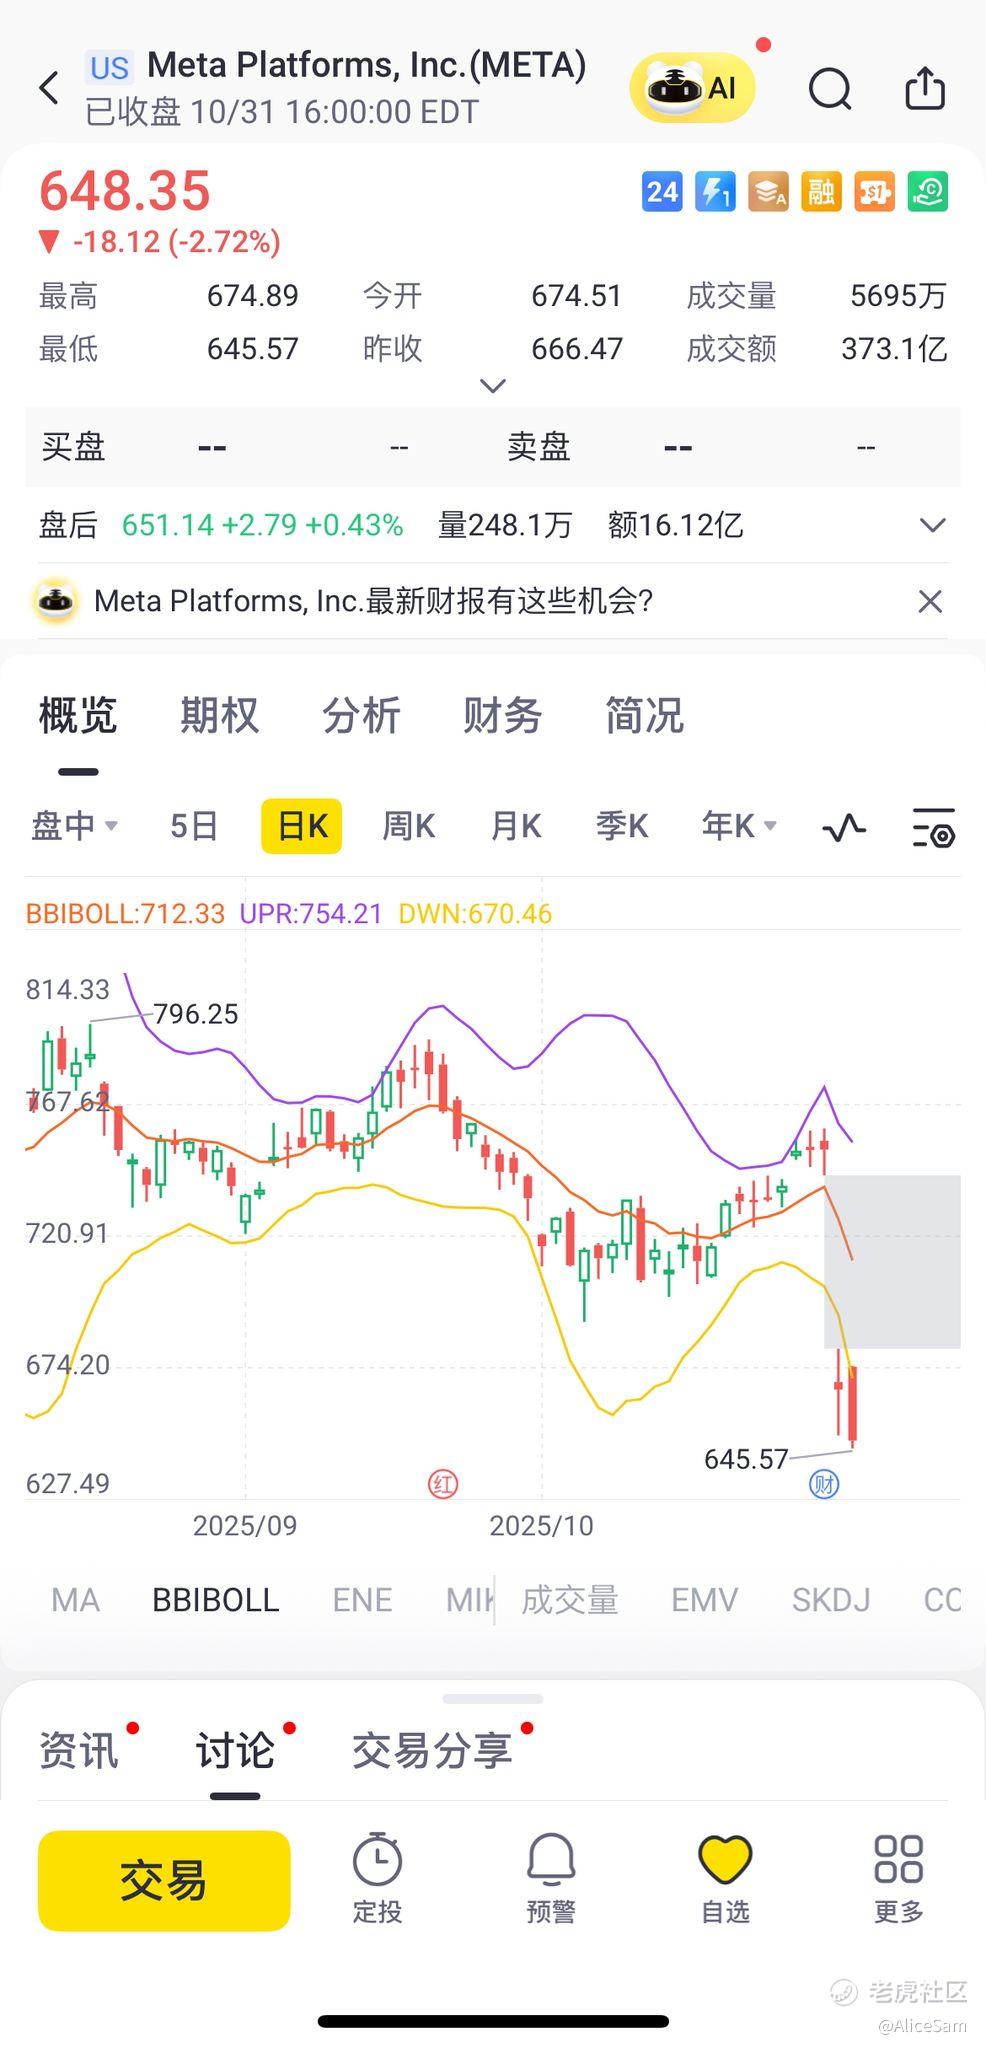Expand the quote details chevron
986x2048 pixels.
coord(493,386)
